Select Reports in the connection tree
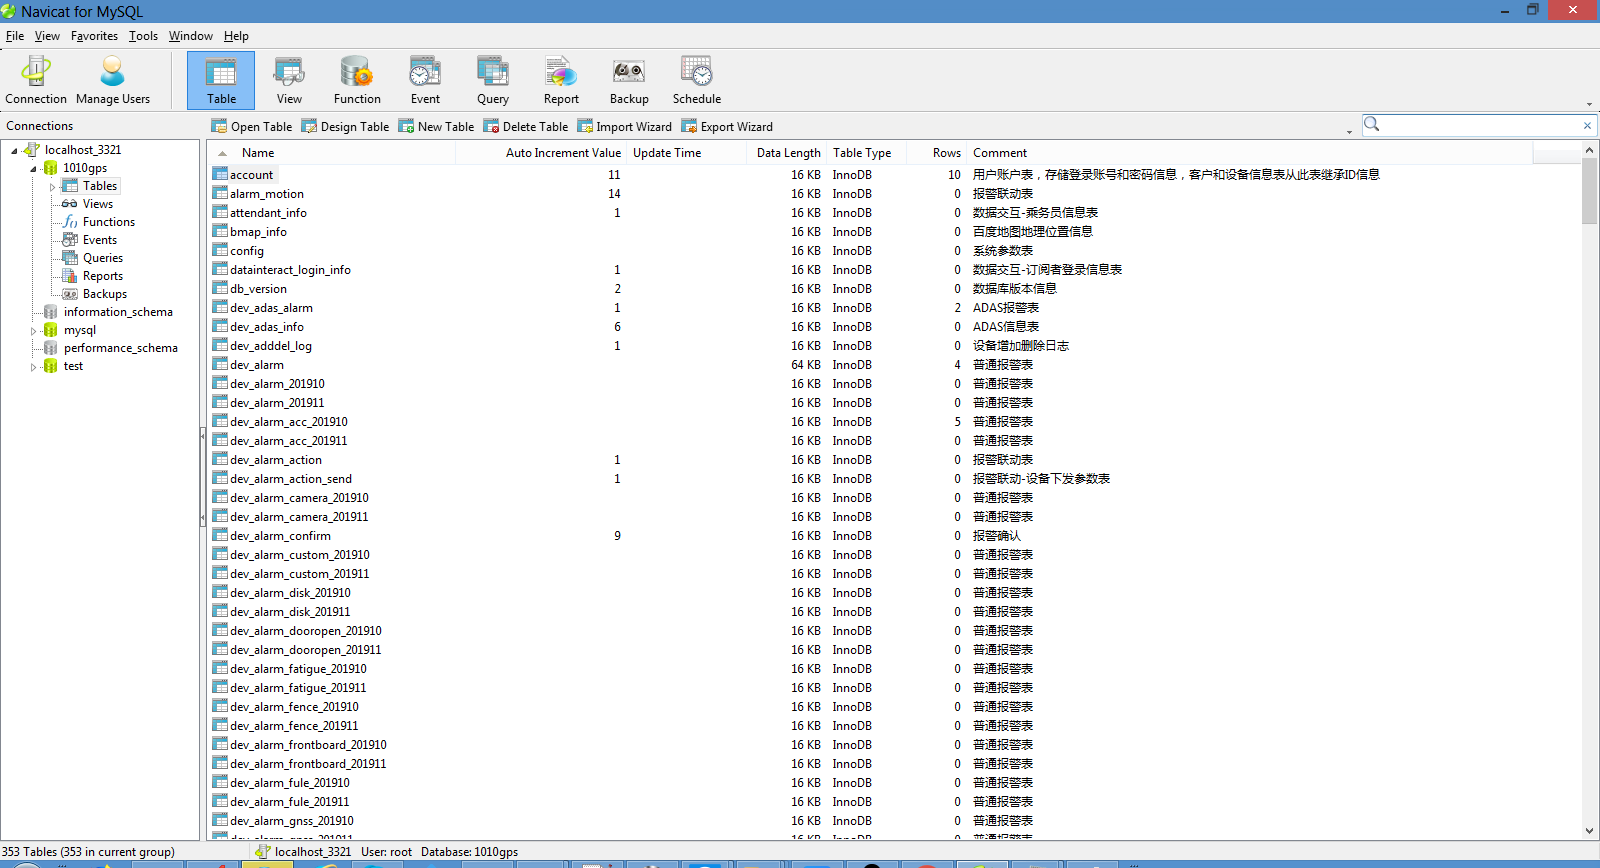This screenshot has height=868, width=1600. point(102,276)
